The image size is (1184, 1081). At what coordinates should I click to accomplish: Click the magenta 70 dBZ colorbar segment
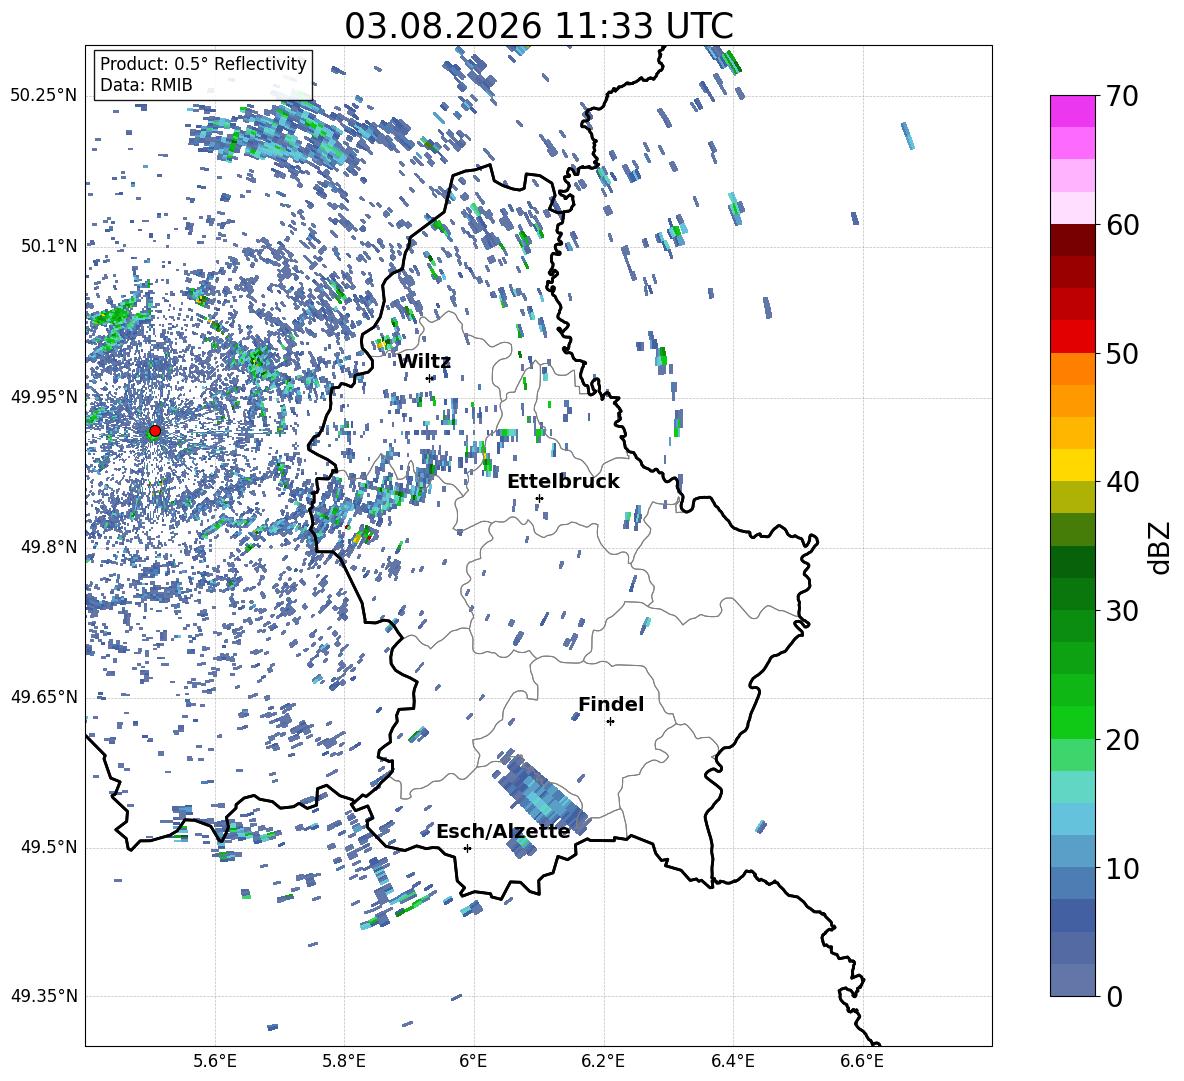pos(1072,111)
